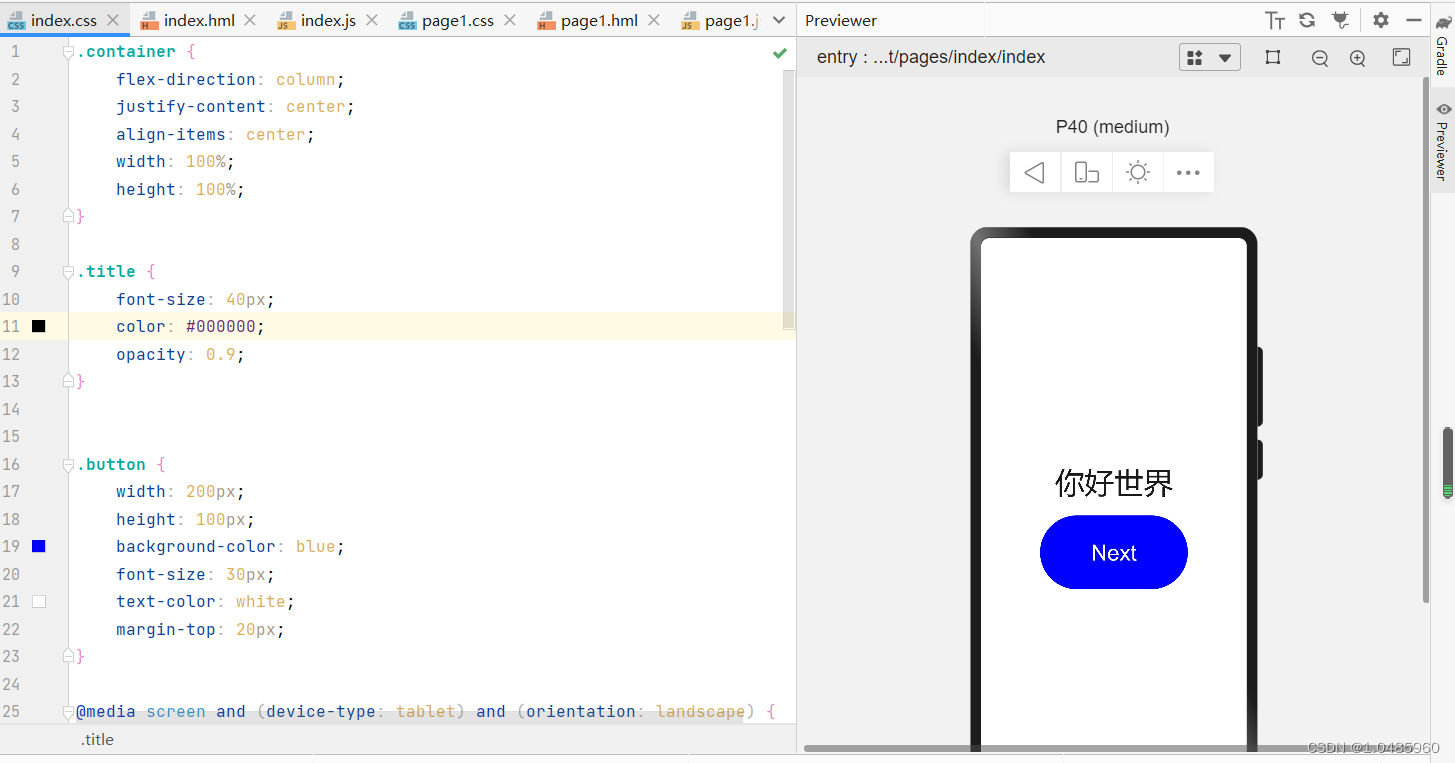Collapse the .button rule block
The image size is (1455, 763).
pyautogui.click(x=68, y=465)
